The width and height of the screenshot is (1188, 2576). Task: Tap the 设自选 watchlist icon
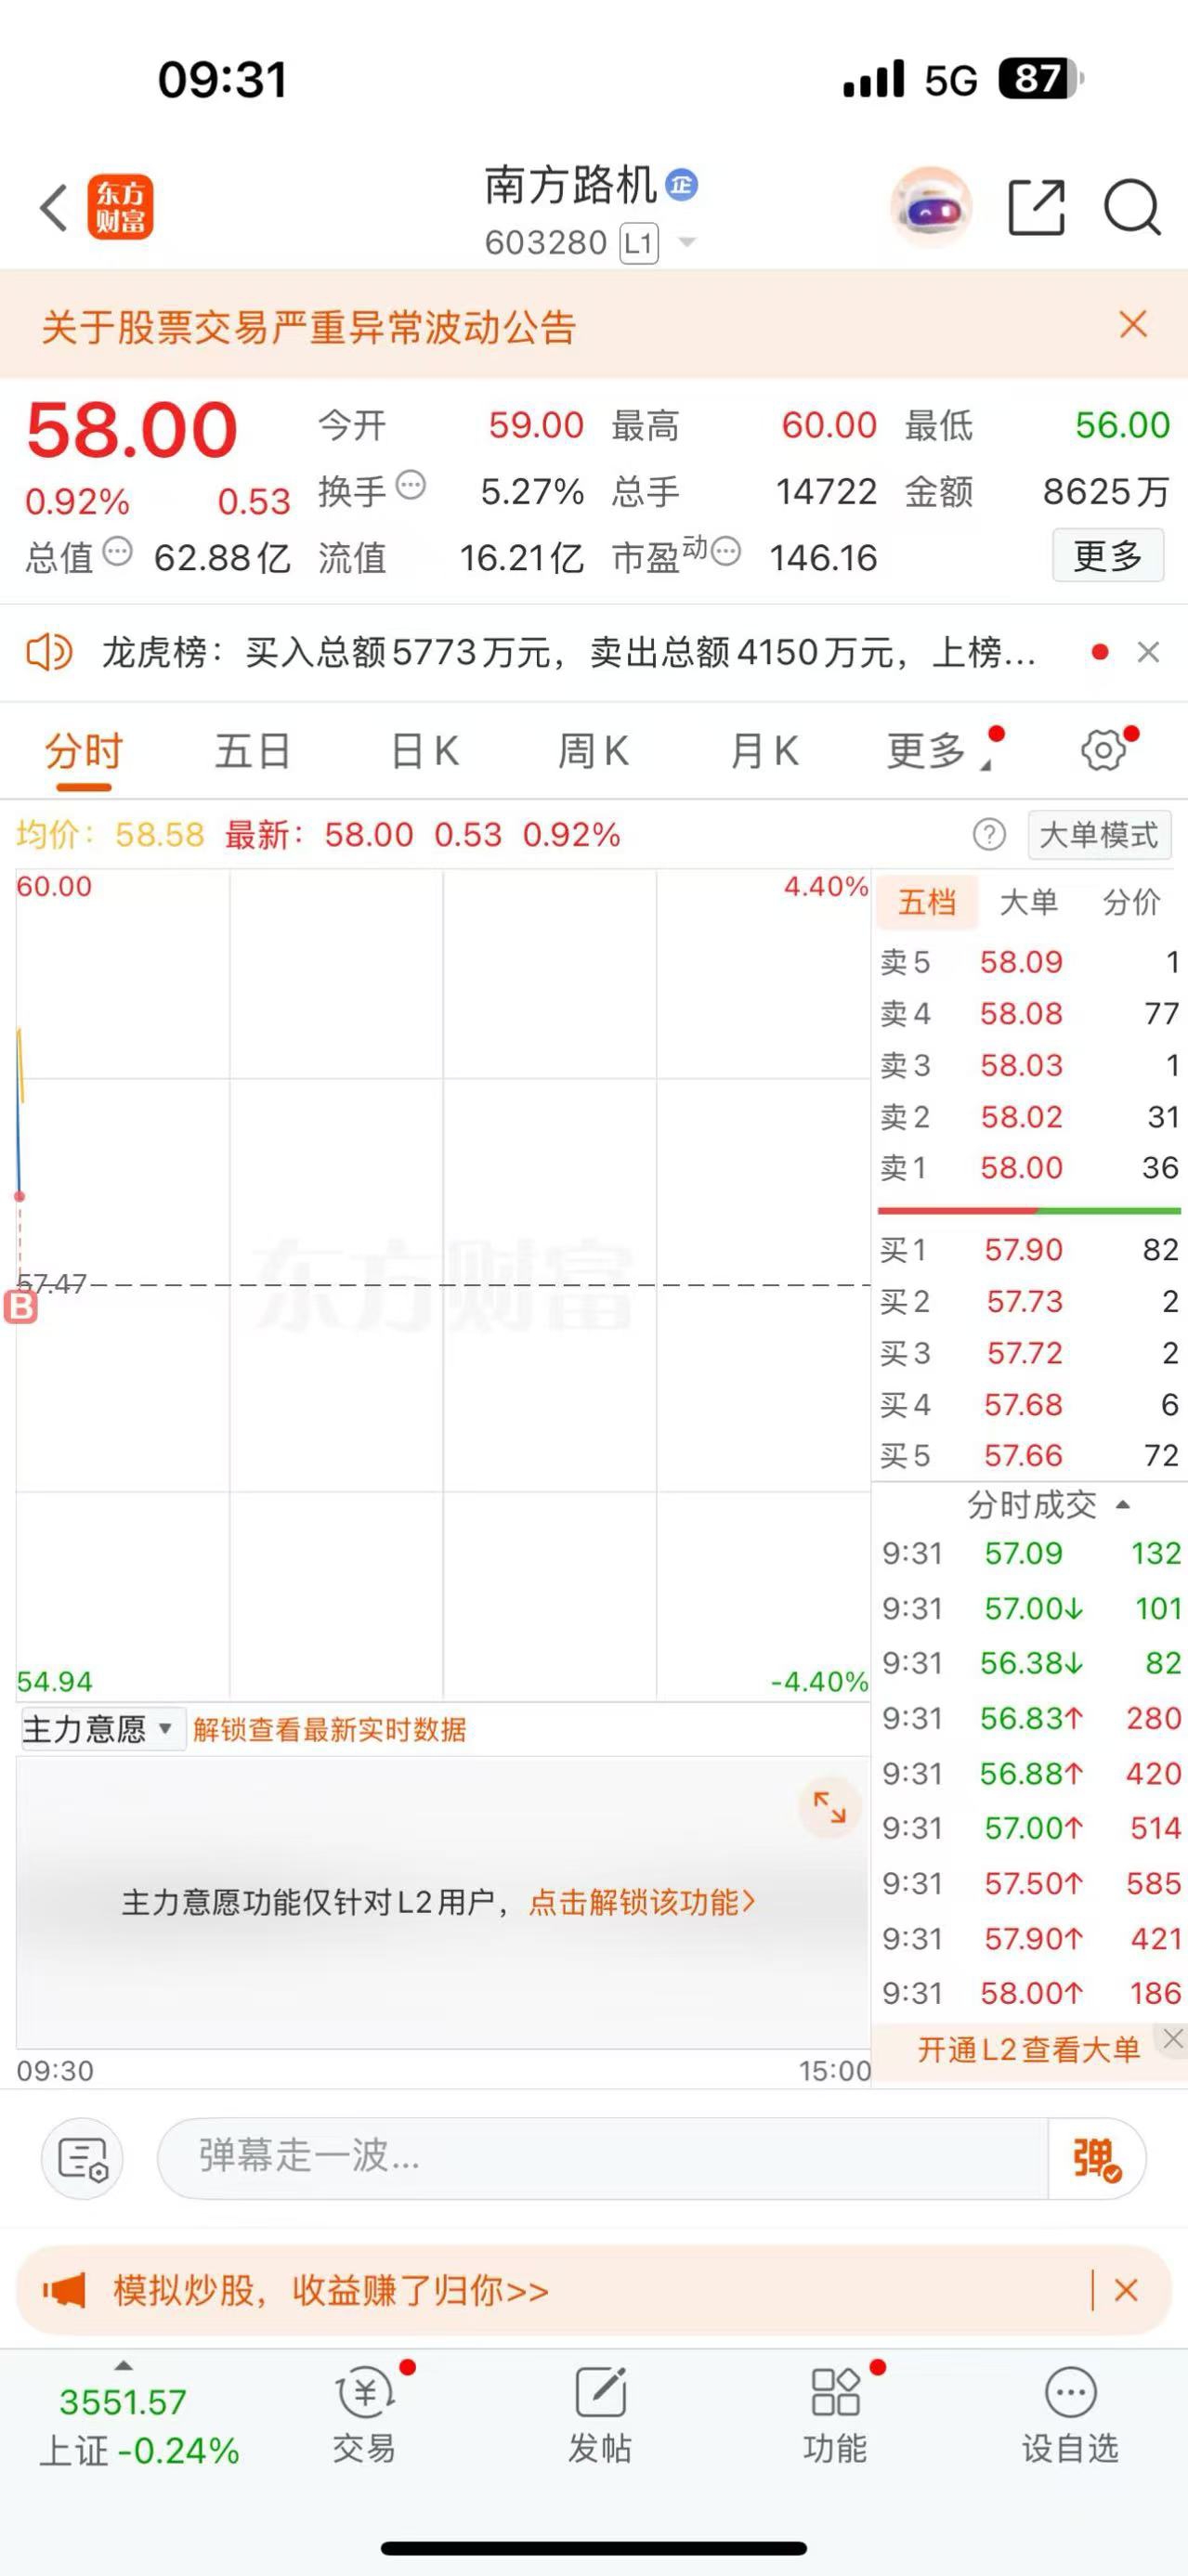pyautogui.click(x=1070, y=2415)
